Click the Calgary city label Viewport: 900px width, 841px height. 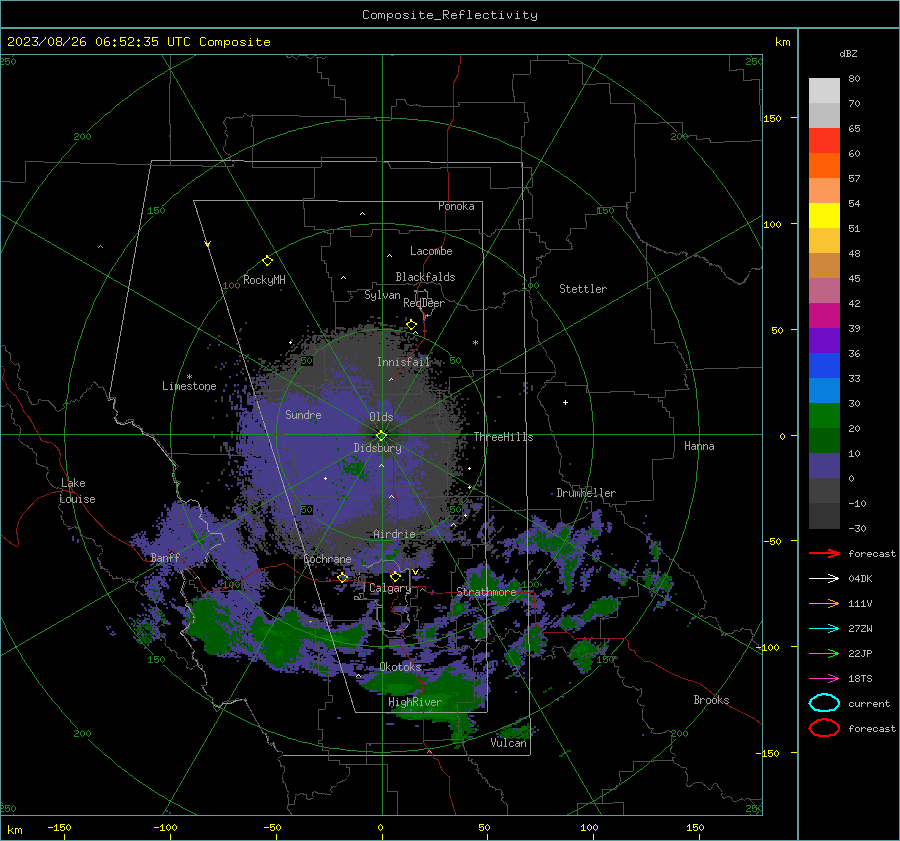coord(390,588)
